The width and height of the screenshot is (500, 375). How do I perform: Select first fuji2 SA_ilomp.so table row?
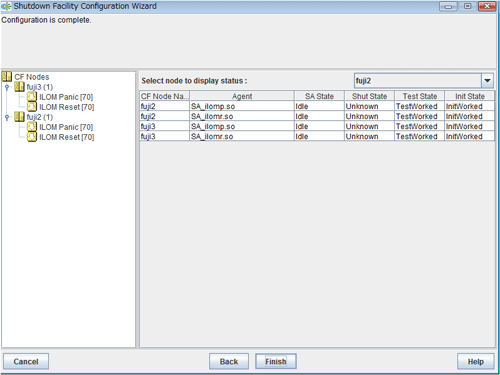click(317, 106)
